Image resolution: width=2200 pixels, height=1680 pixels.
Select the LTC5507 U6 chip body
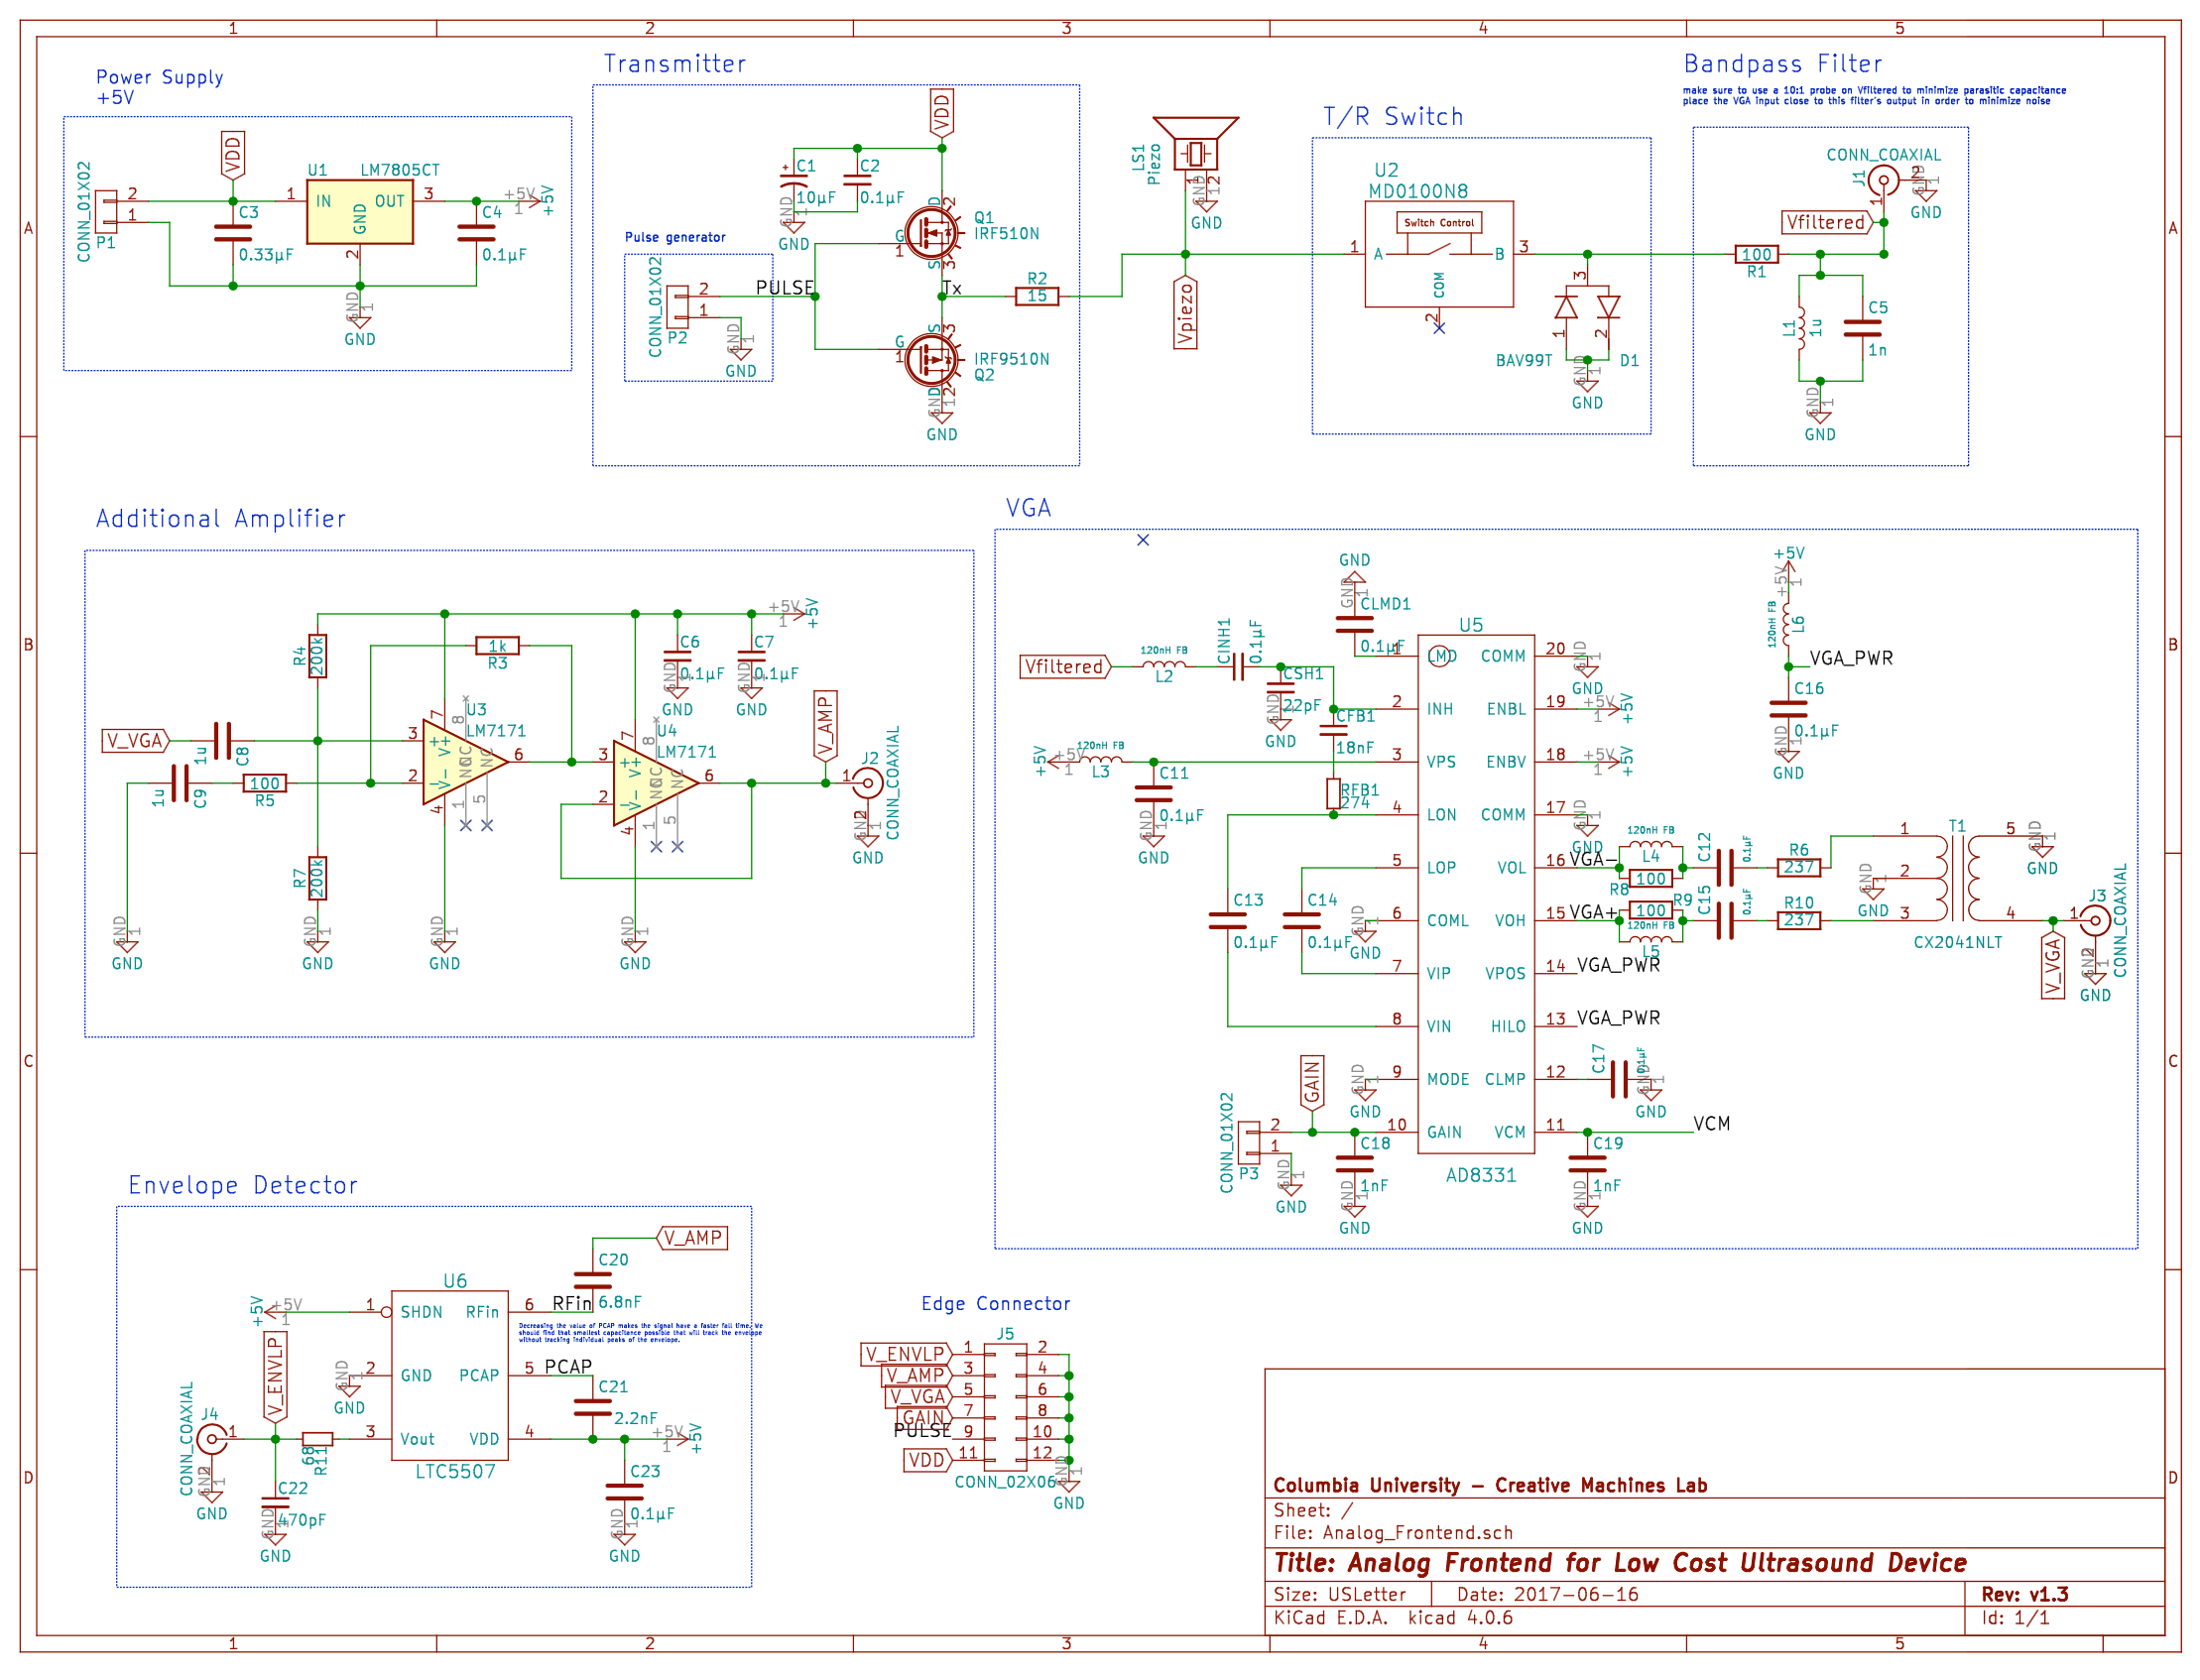(449, 1375)
